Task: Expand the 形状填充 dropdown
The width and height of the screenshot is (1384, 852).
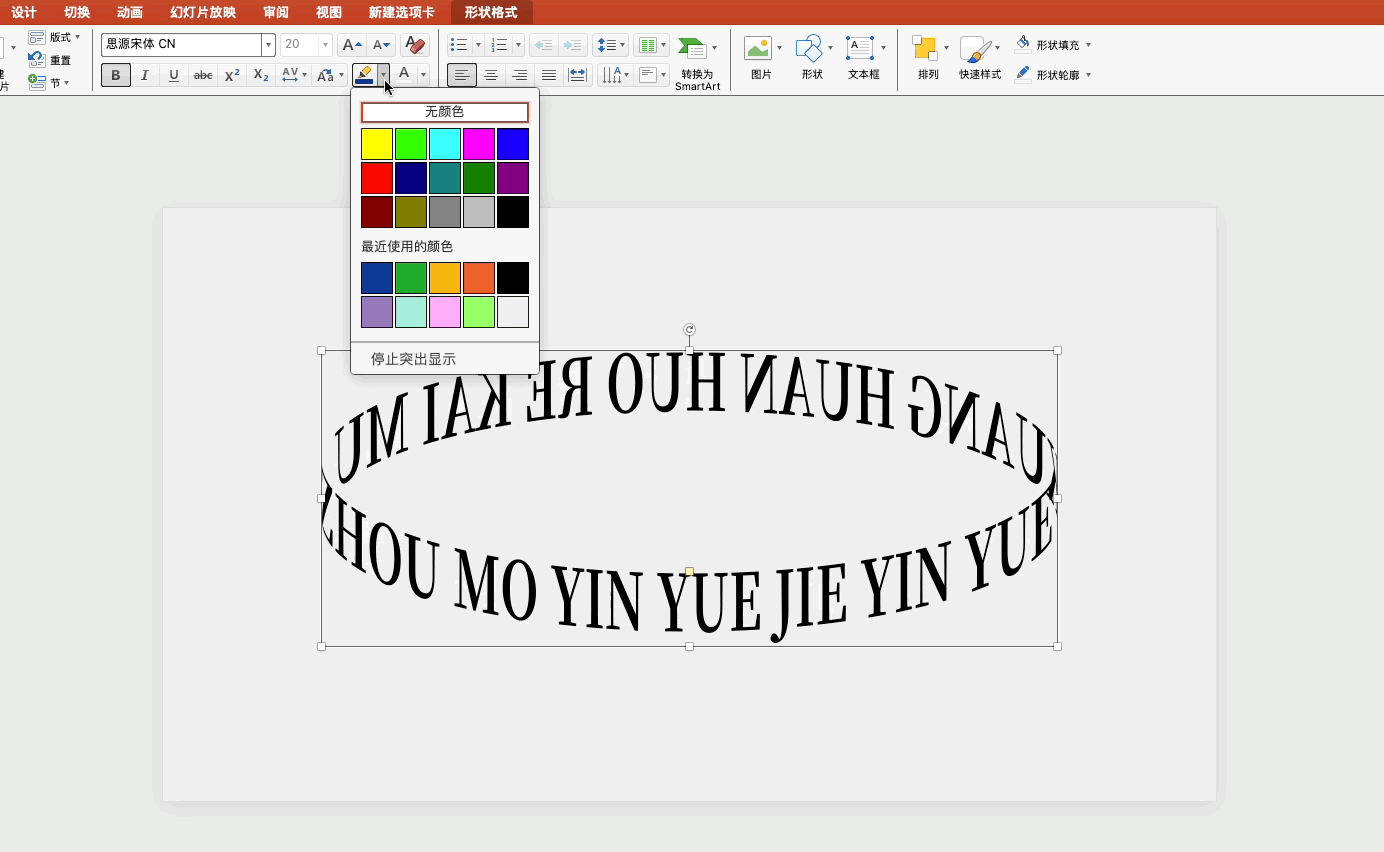Action: tap(1088, 45)
